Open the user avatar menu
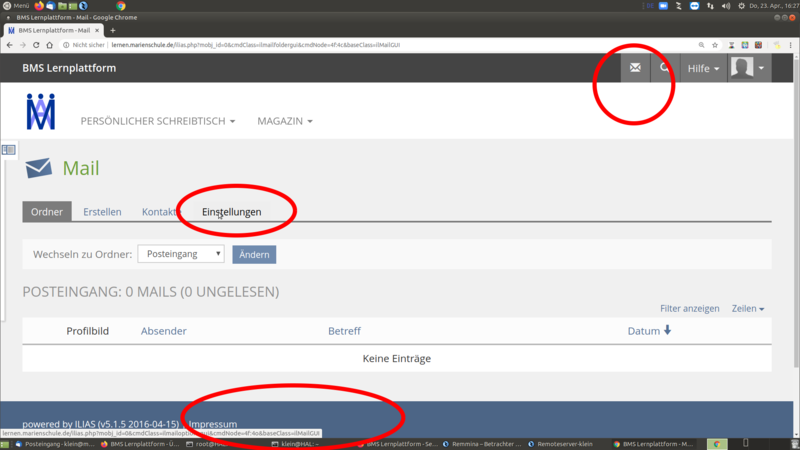Screen dimensions: 800x450 [748, 68]
